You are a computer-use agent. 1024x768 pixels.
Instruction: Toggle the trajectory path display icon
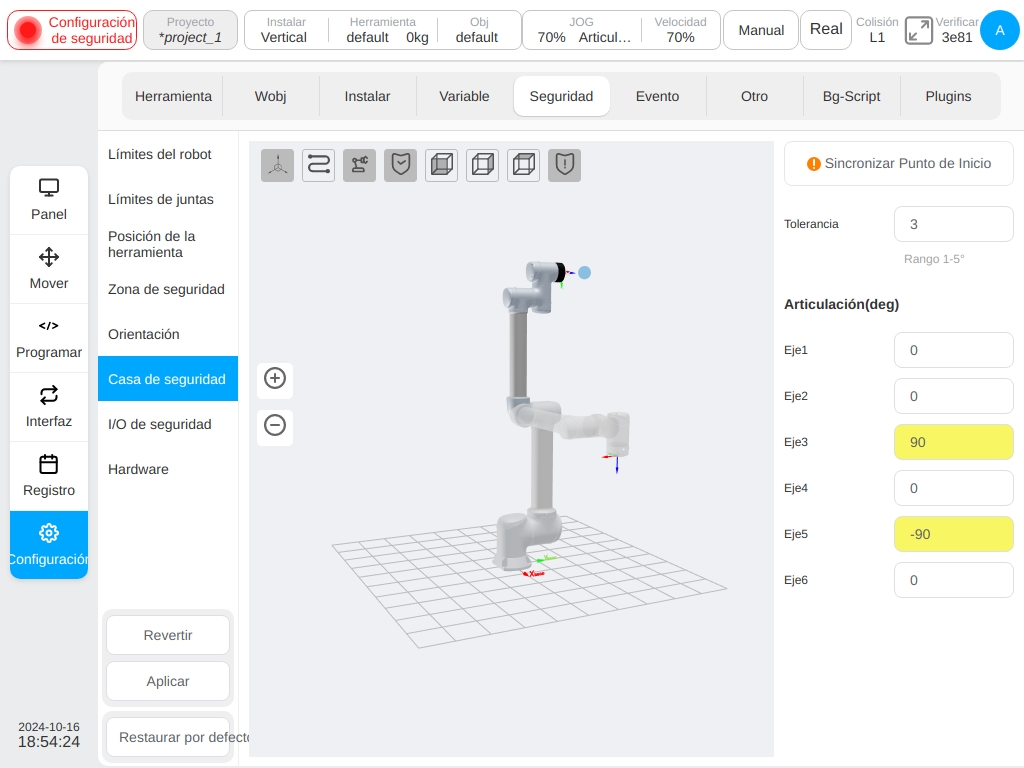tap(319, 165)
